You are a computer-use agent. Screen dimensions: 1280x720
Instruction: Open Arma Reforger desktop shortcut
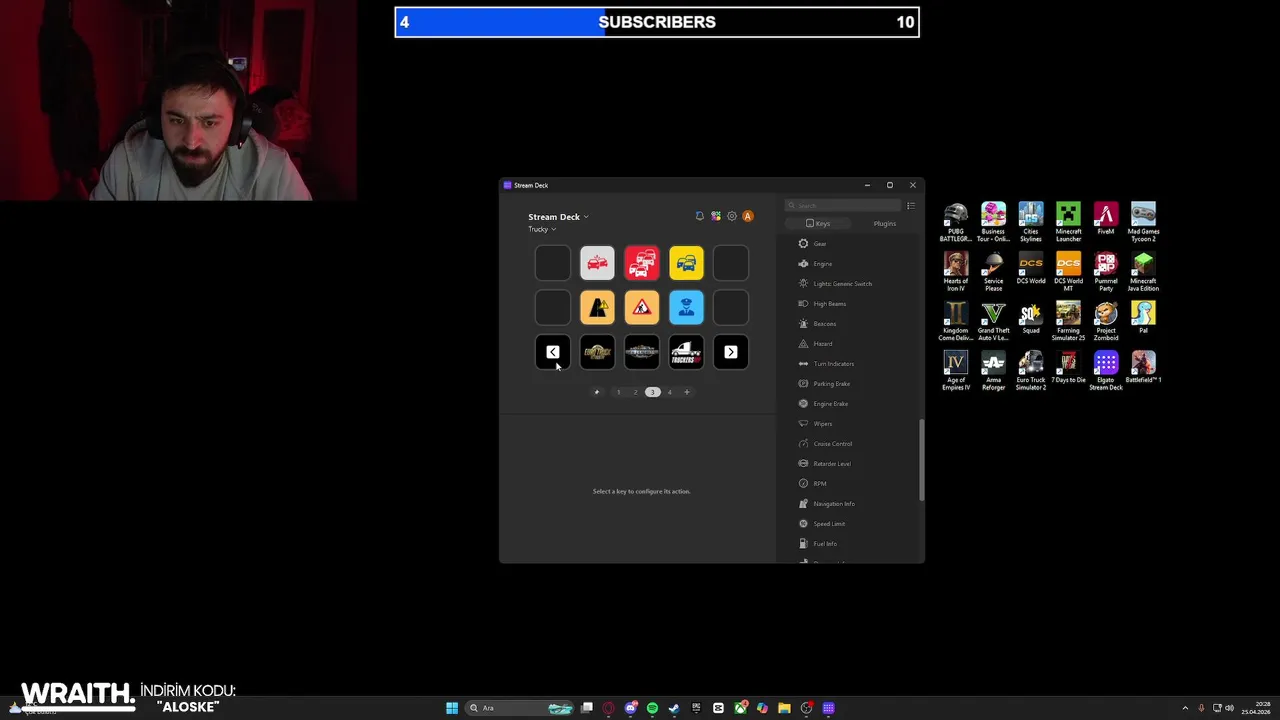click(x=993, y=371)
